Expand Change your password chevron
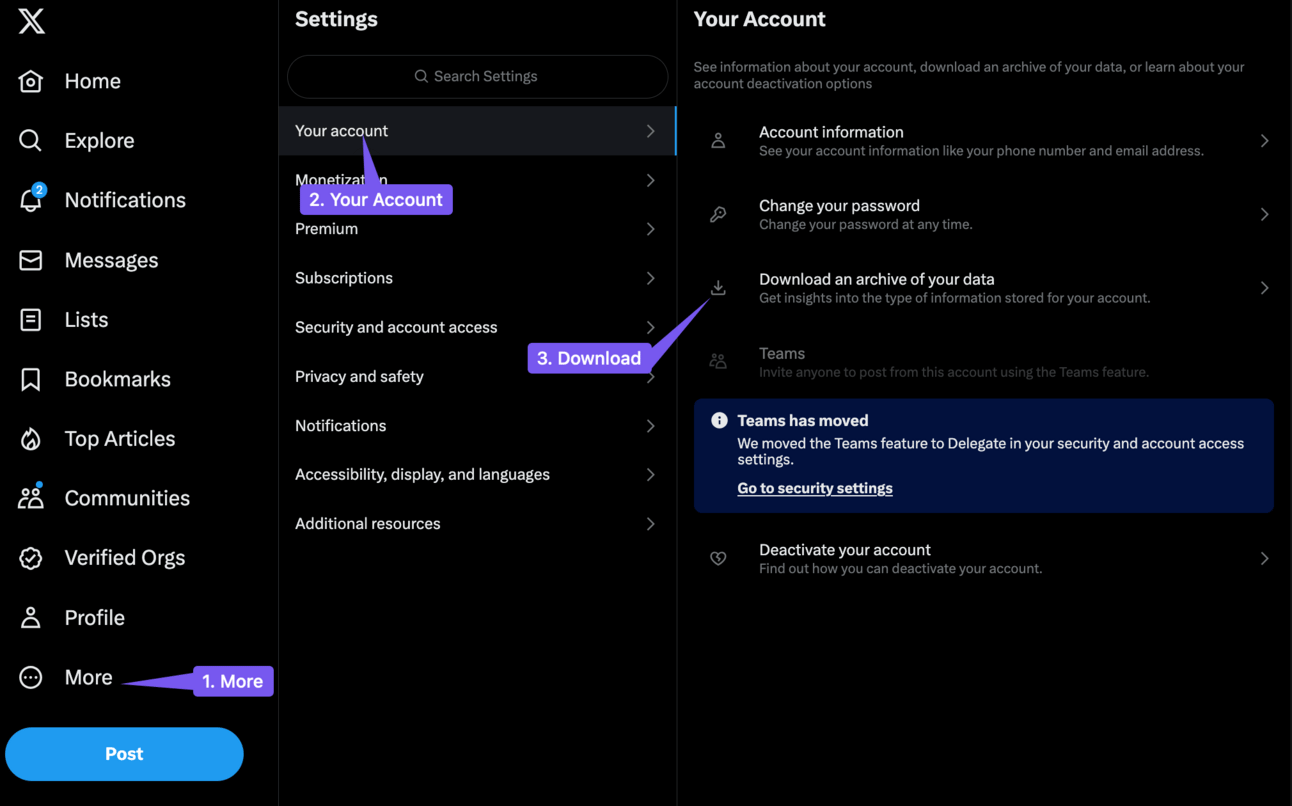 coord(1264,214)
